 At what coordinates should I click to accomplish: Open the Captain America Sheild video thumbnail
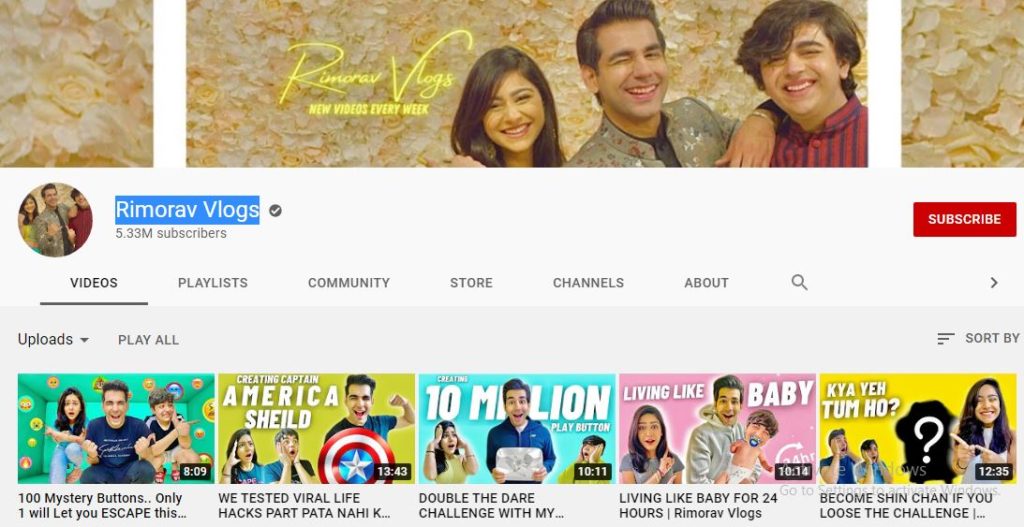pyautogui.click(x=317, y=428)
